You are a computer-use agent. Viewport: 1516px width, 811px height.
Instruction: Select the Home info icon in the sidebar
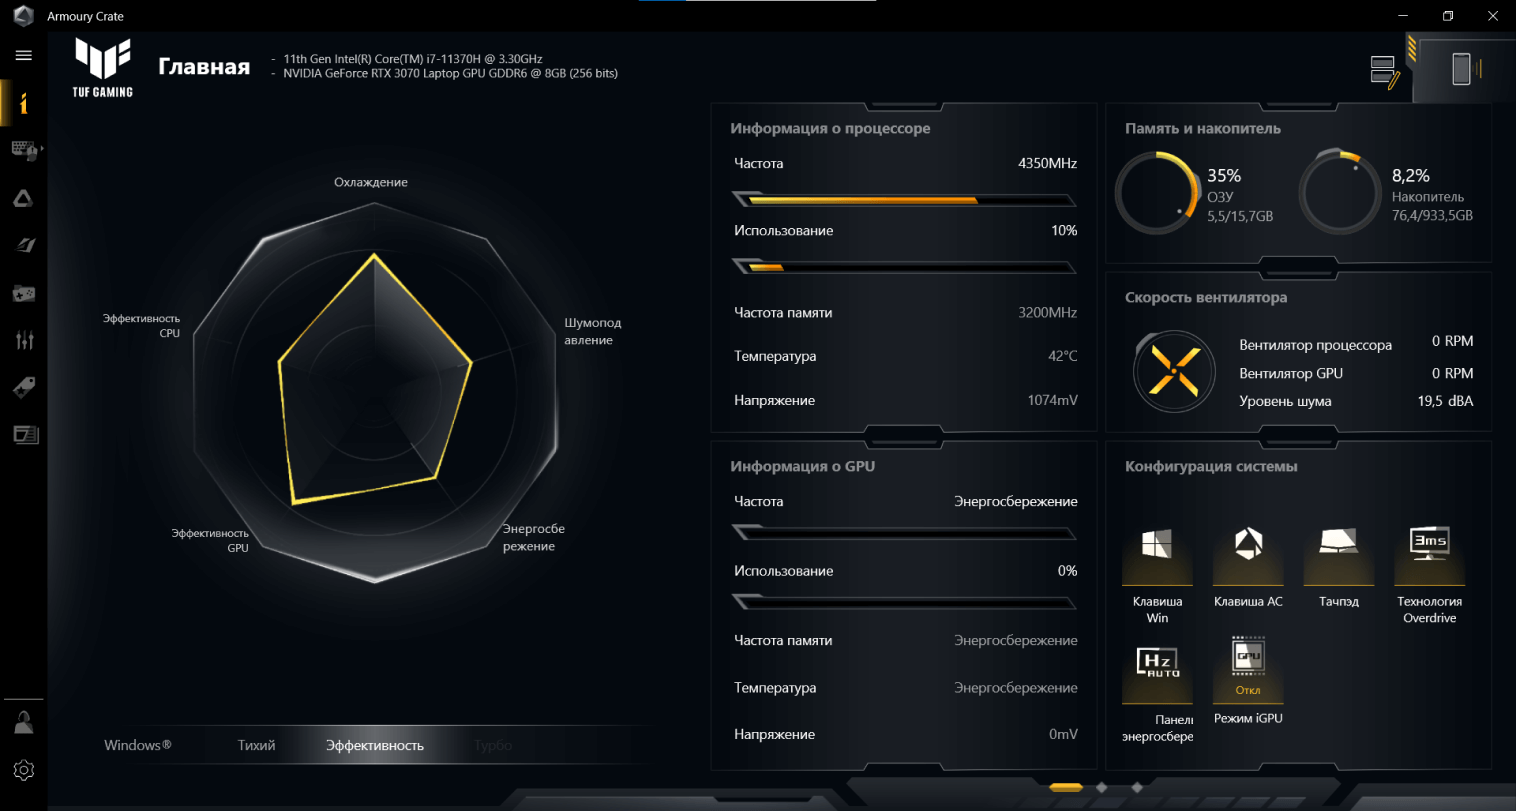23,103
